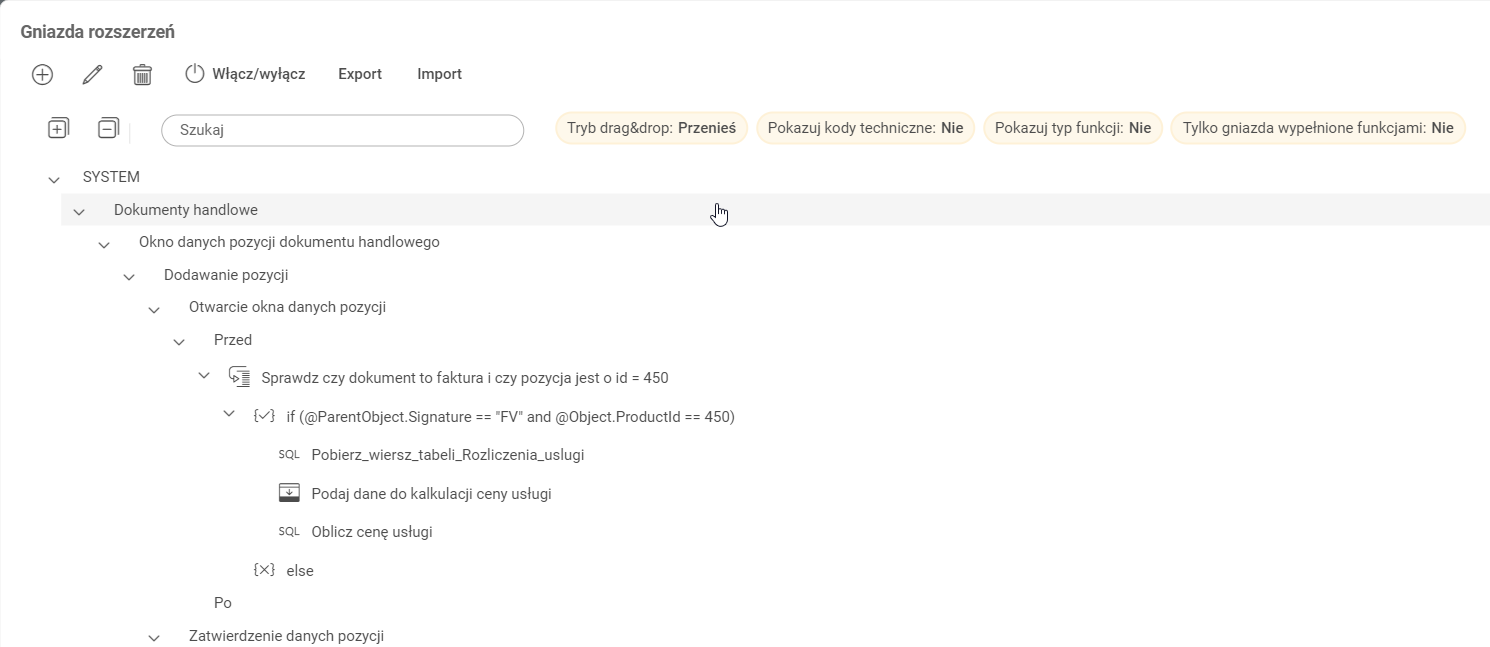This screenshot has width=1490, height=647.
Task: Click the expand all tree icon
Action: (x=58, y=128)
